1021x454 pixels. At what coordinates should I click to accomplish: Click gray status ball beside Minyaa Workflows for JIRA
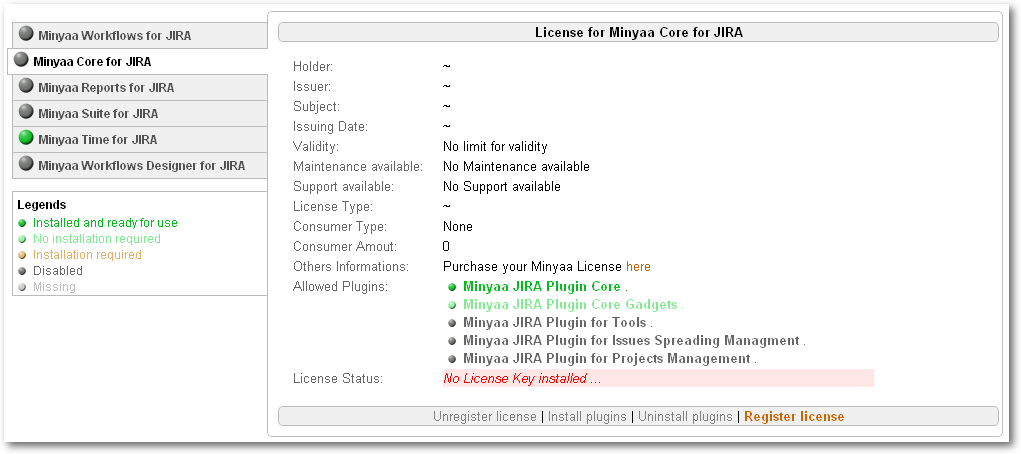[x=26, y=33]
